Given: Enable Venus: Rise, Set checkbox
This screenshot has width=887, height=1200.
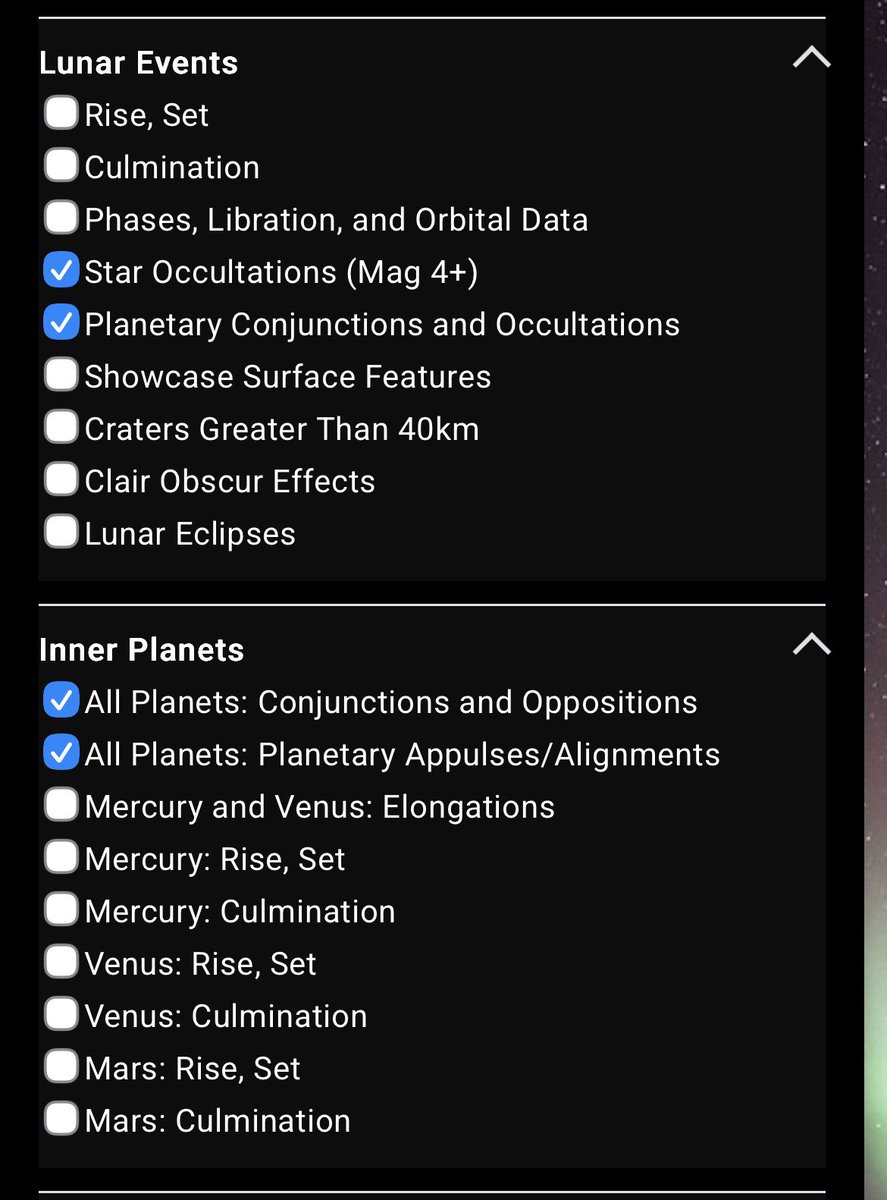Looking at the screenshot, I should [x=61, y=961].
